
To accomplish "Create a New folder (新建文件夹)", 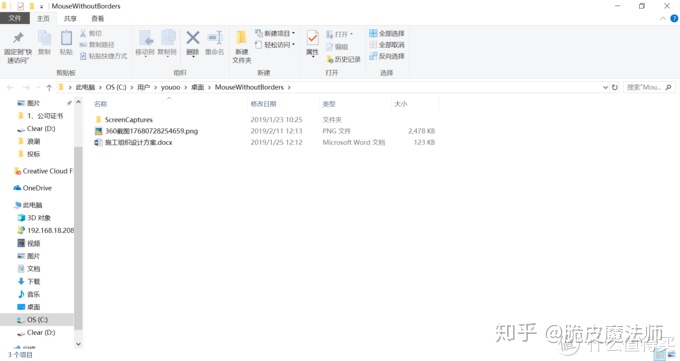I will (x=242, y=47).
